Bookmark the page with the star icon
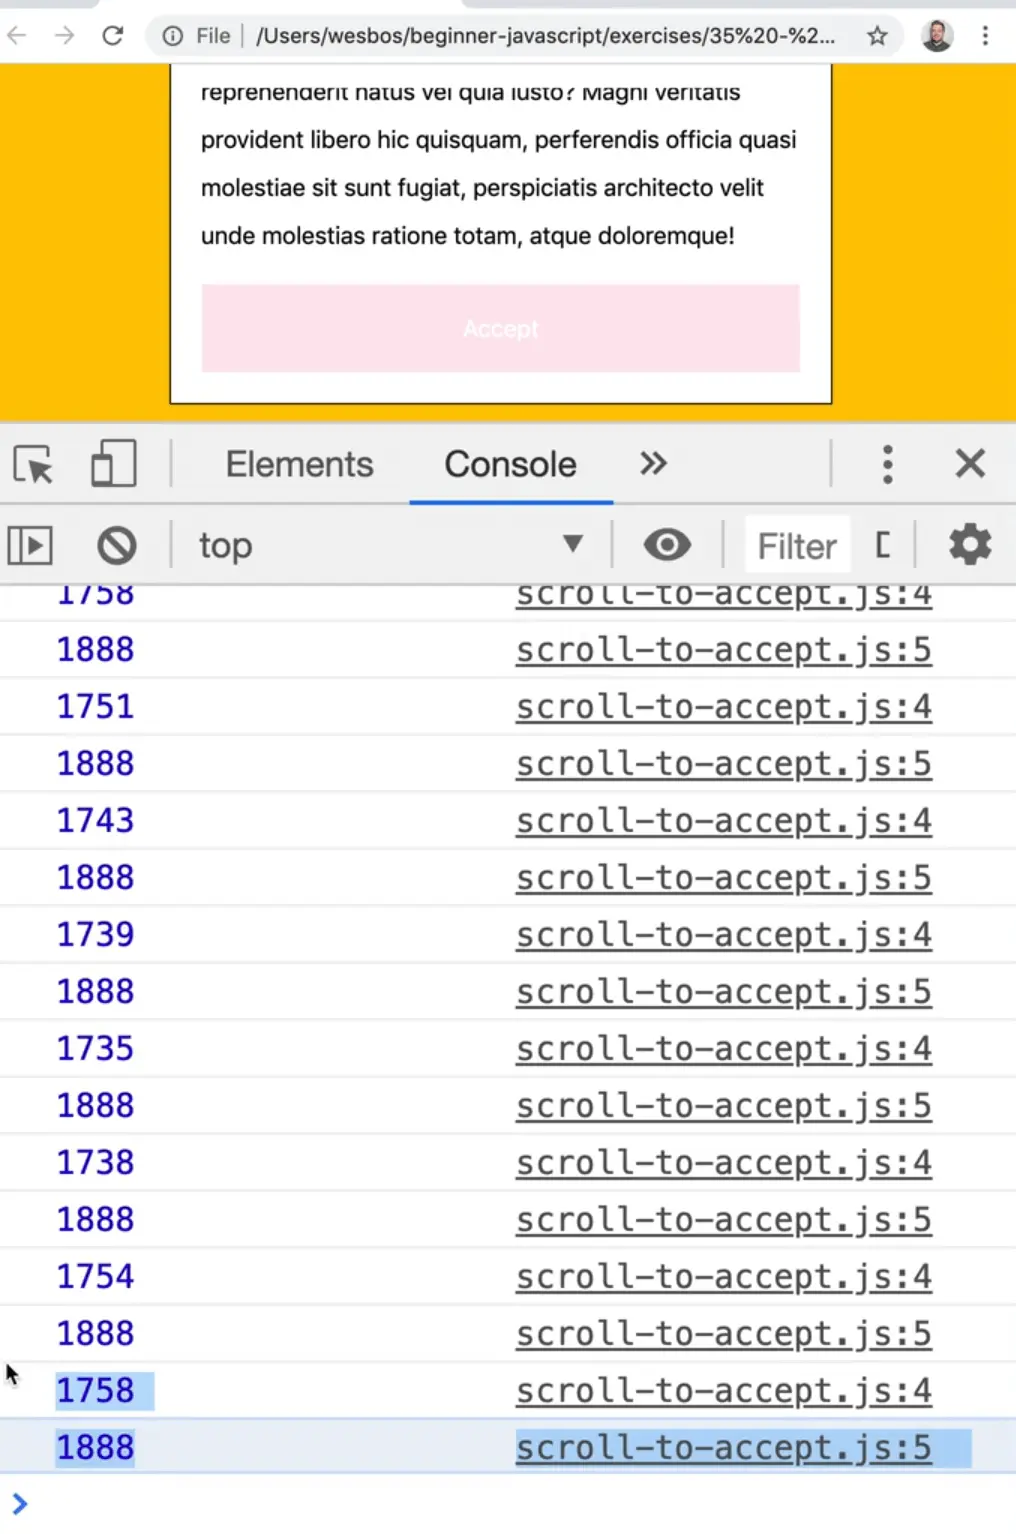This screenshot has width=1016, height=1534. click(x=877, y=36)
